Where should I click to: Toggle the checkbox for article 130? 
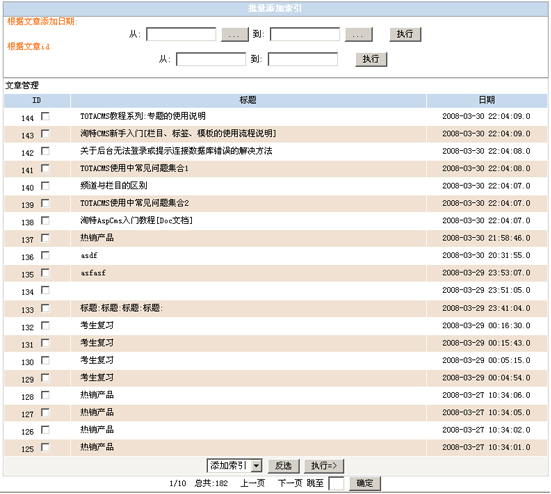(45, 360)
